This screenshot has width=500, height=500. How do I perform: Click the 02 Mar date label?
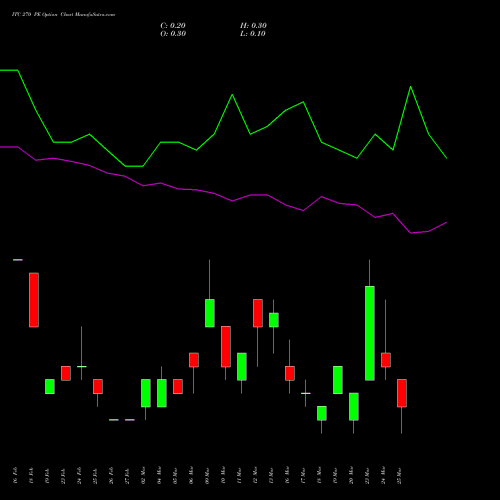(143, 475)
